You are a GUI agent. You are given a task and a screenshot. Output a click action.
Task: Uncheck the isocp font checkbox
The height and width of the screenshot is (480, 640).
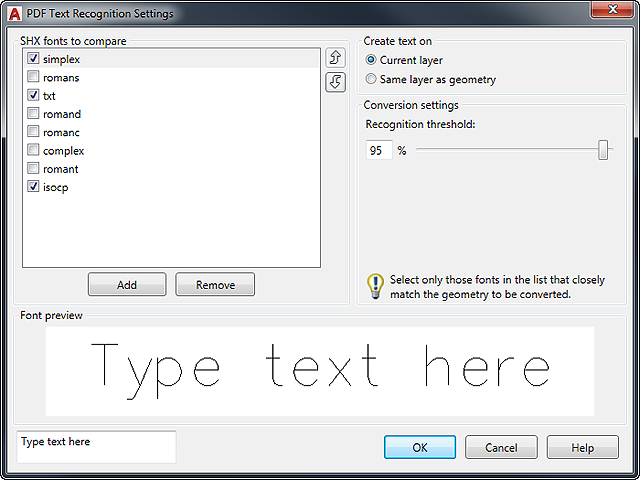click(x=33, y=187)
